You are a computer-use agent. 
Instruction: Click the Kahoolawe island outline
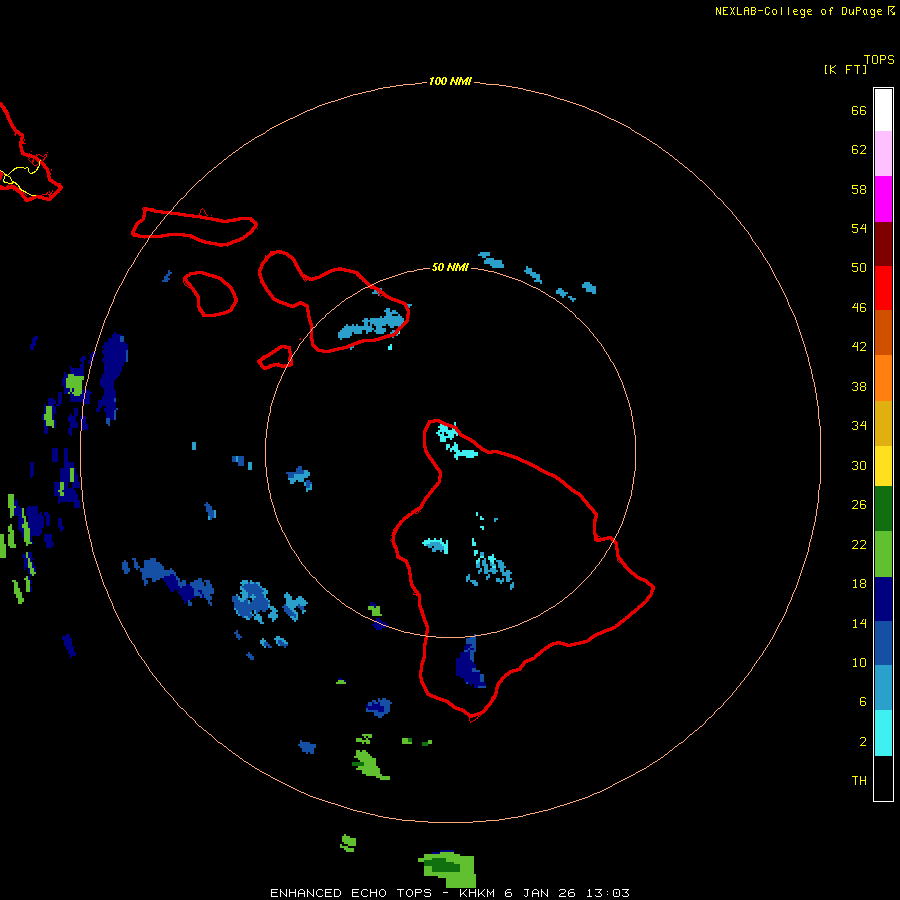tap(275, 357)
